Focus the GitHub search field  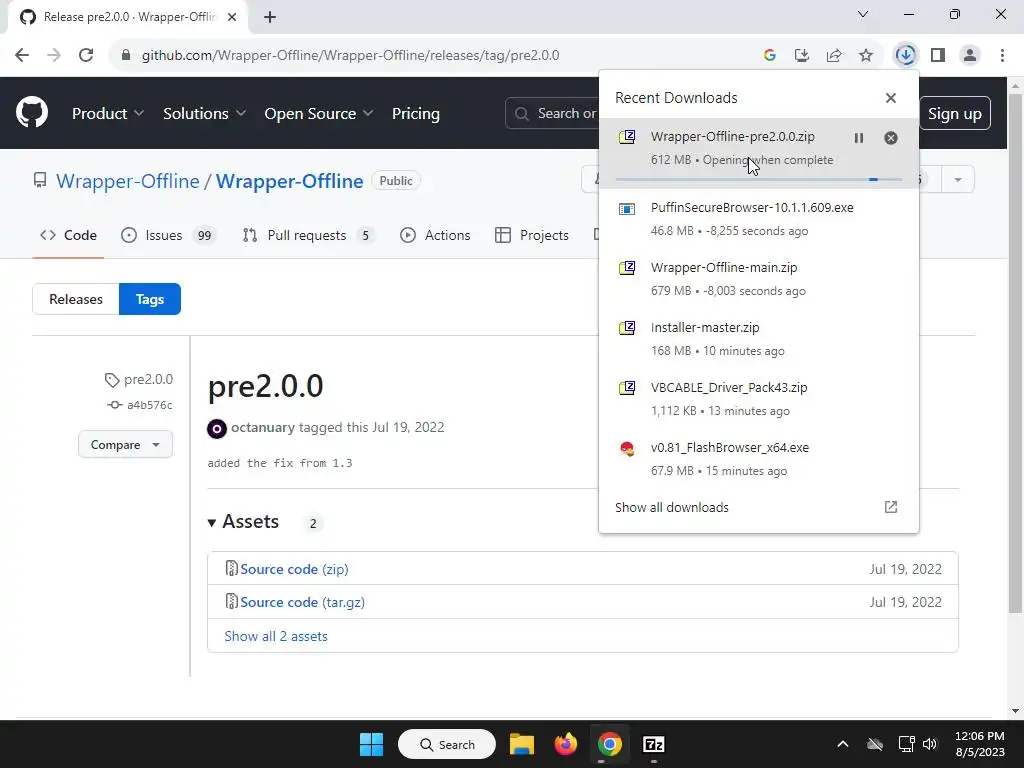(552, 114)
